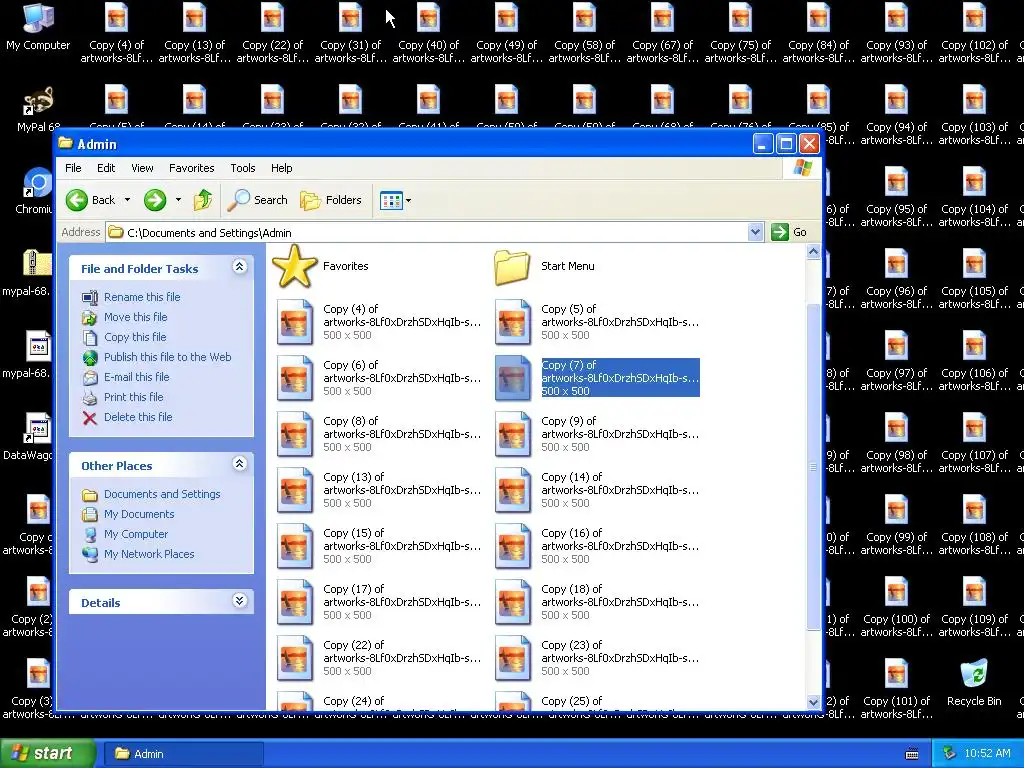Click the green Back arrow button
1024x768 pixels.
[x=76, y=200]
